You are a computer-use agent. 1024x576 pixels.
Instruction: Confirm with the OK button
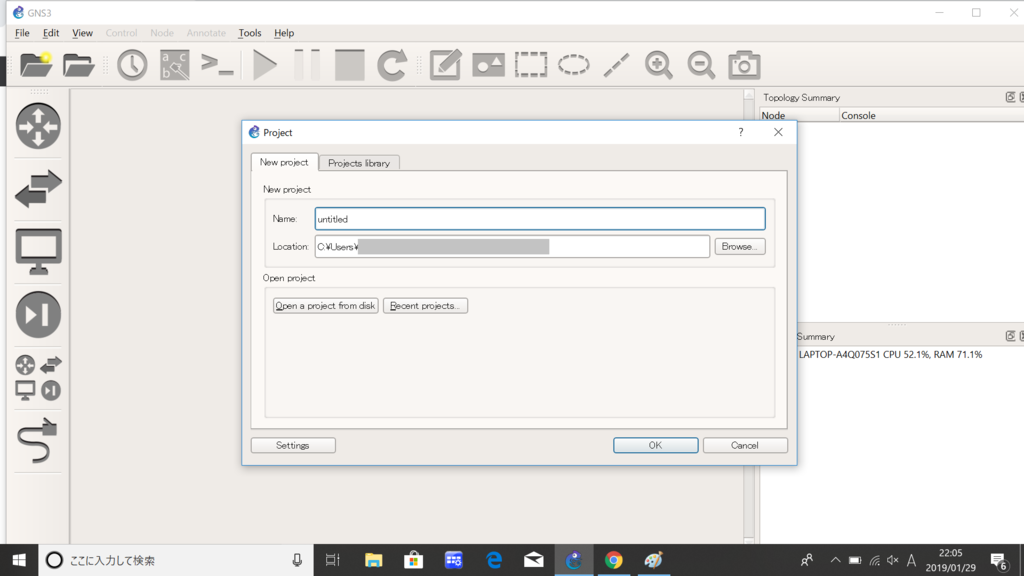coord(655,445)
